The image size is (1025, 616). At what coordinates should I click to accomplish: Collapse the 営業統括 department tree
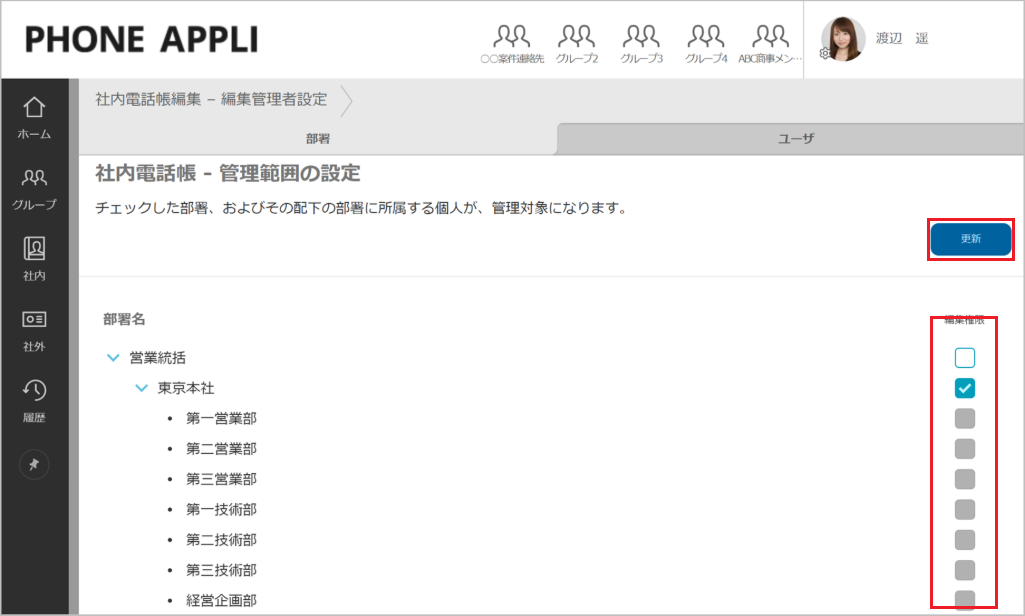tap(113, 358)
